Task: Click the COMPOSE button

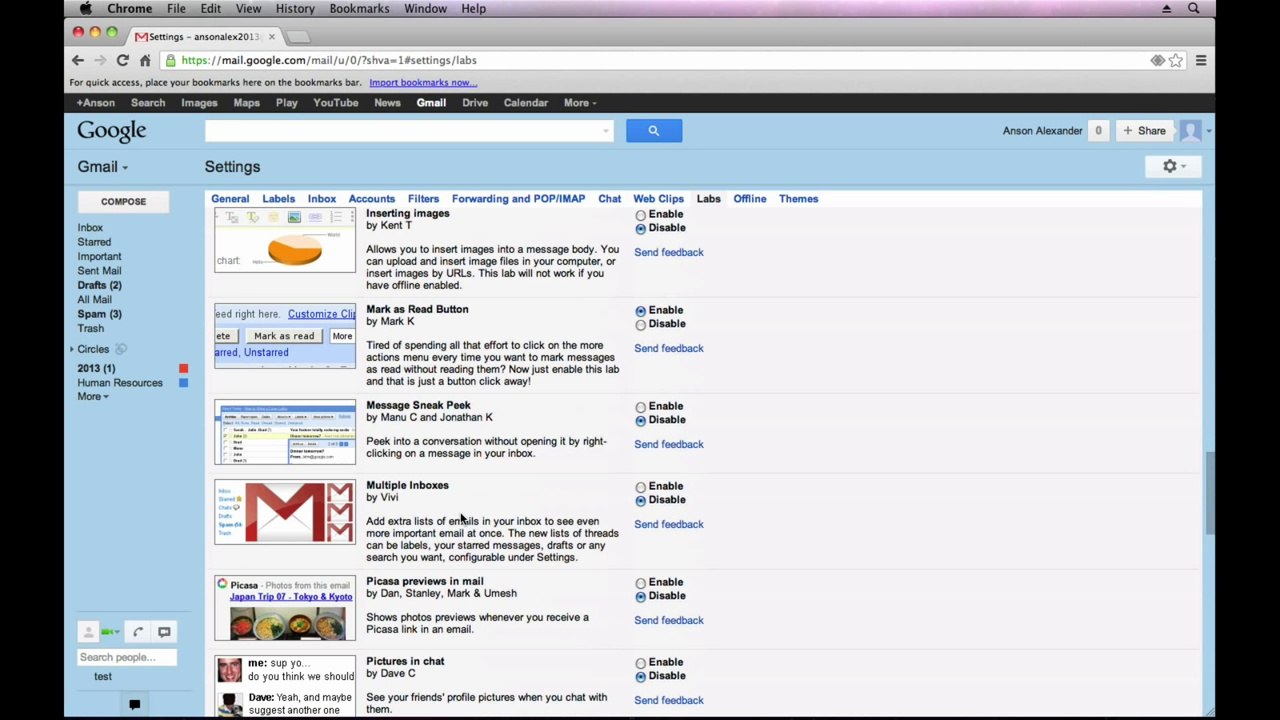Action: pyautogui.click(x=123, y=202)
